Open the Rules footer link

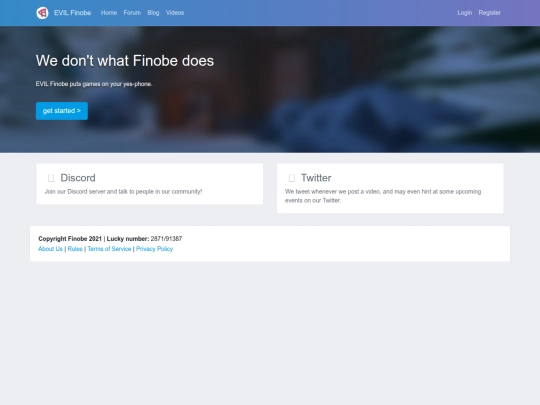pyautogui.click(x=75, y=249)
